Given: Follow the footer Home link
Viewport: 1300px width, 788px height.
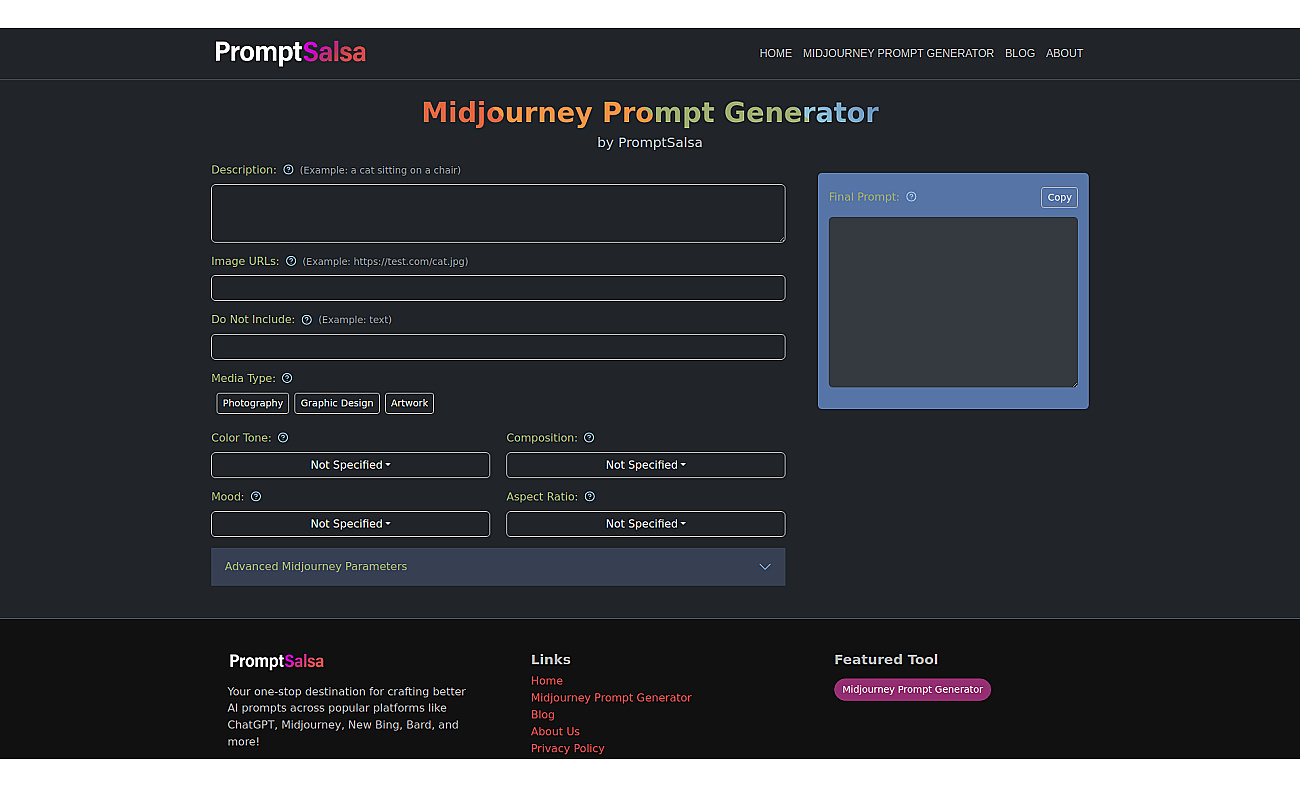Looking at the screenshot, I should (547, 681).
